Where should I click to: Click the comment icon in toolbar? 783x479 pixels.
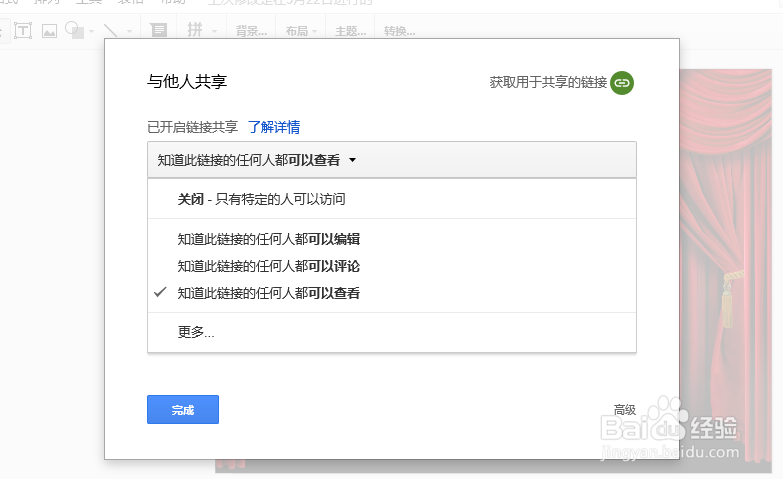(159, 31)
